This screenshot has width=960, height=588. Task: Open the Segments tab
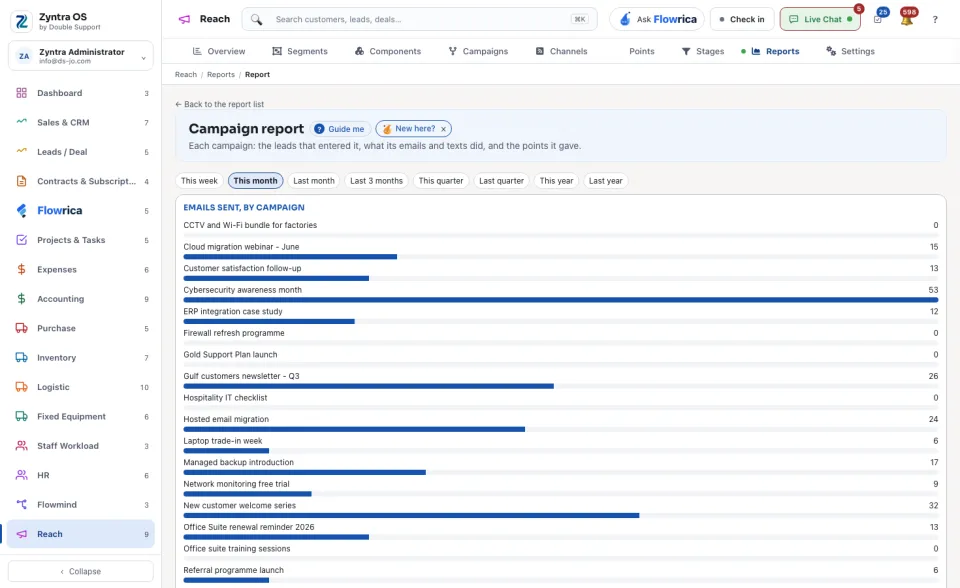pyautogui.click(x=300, y=51)
